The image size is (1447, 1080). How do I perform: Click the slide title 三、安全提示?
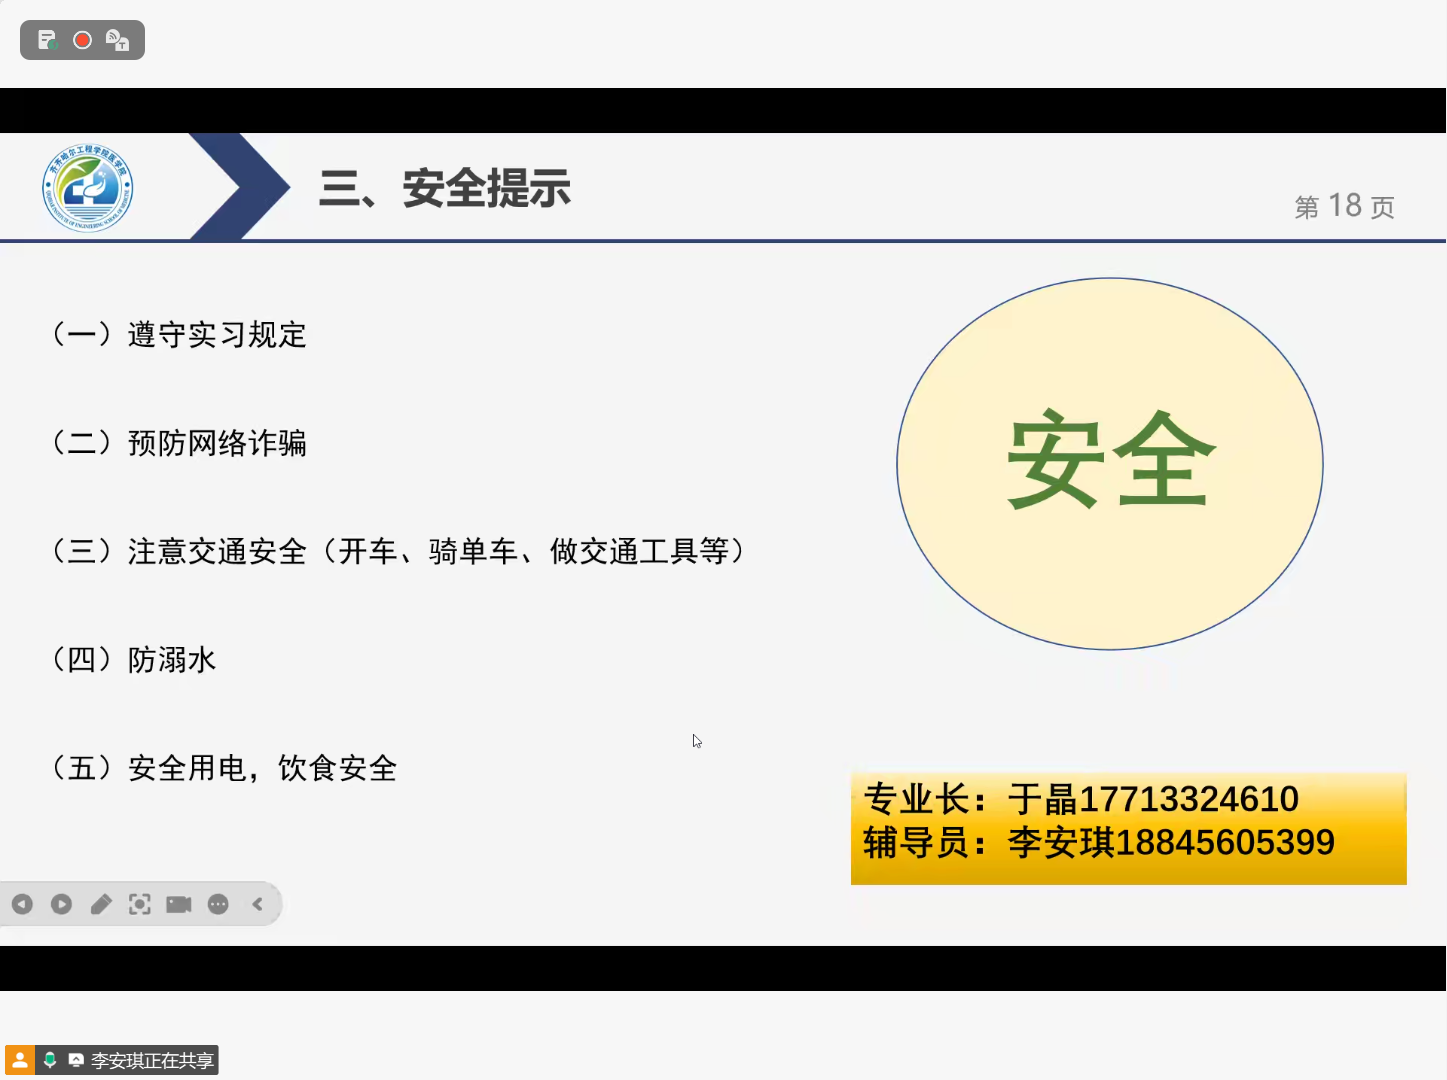pos(444,189)
